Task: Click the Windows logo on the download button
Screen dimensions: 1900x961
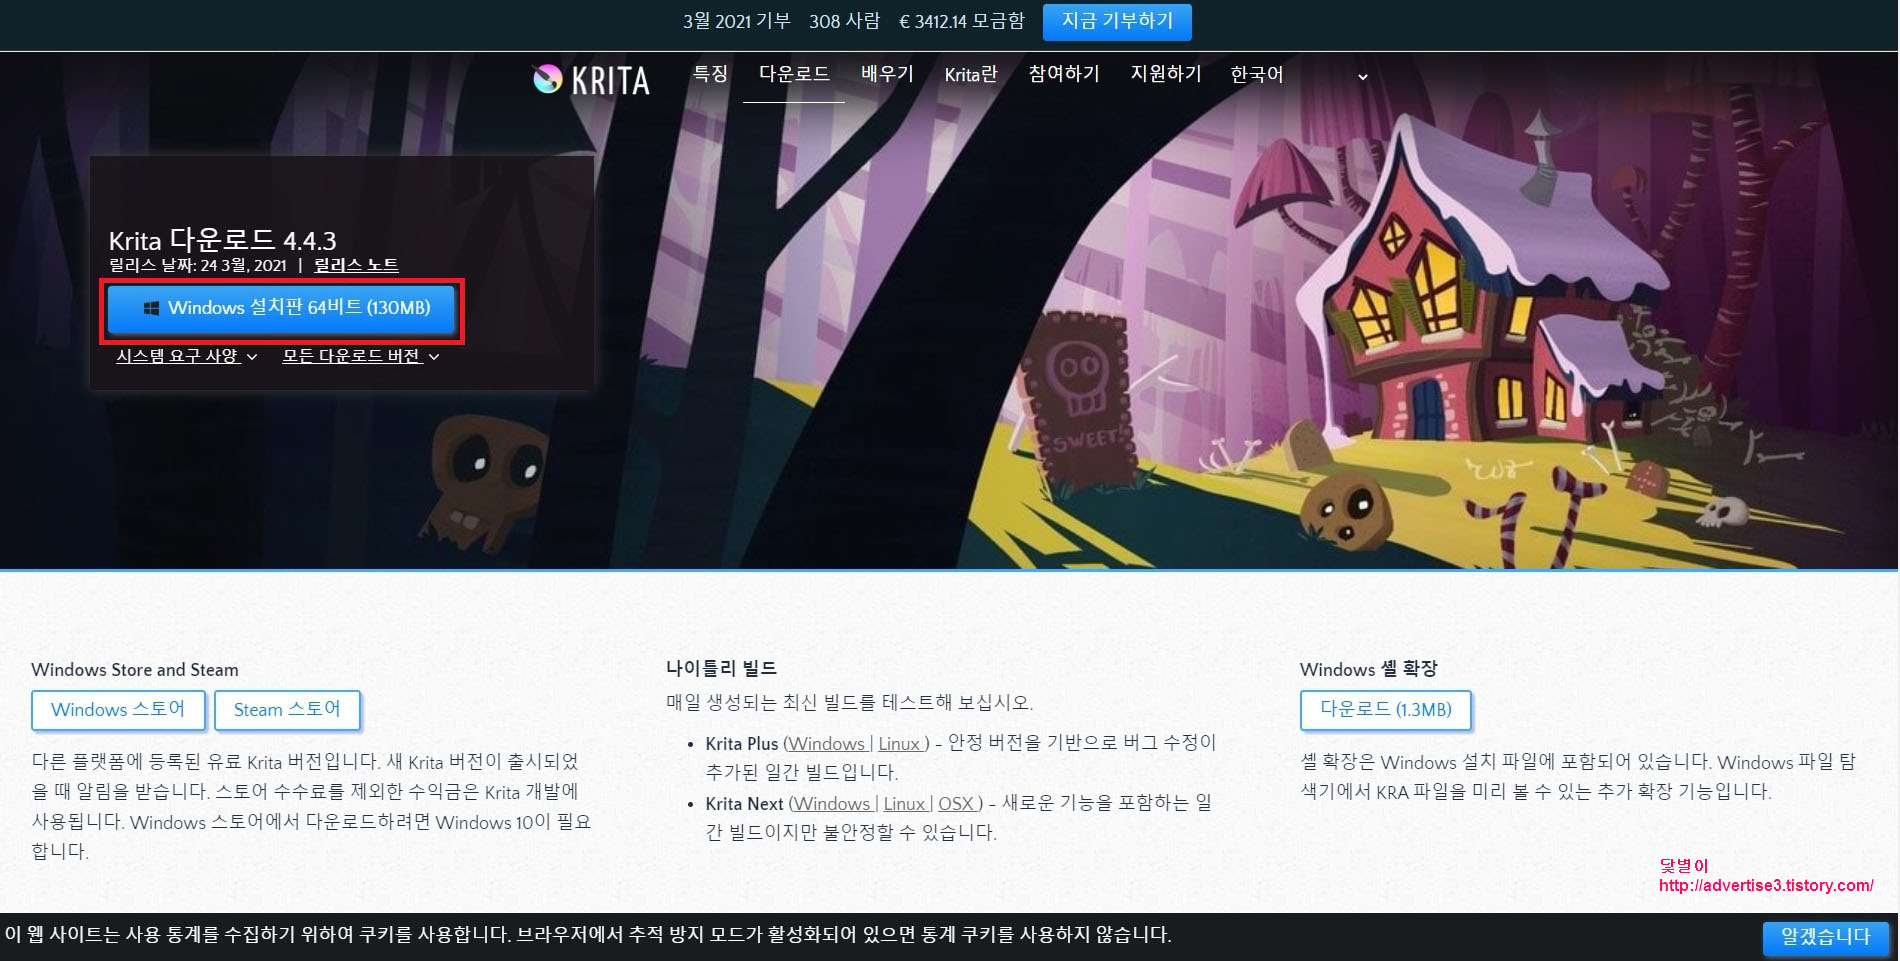Action: click(152, 308)
